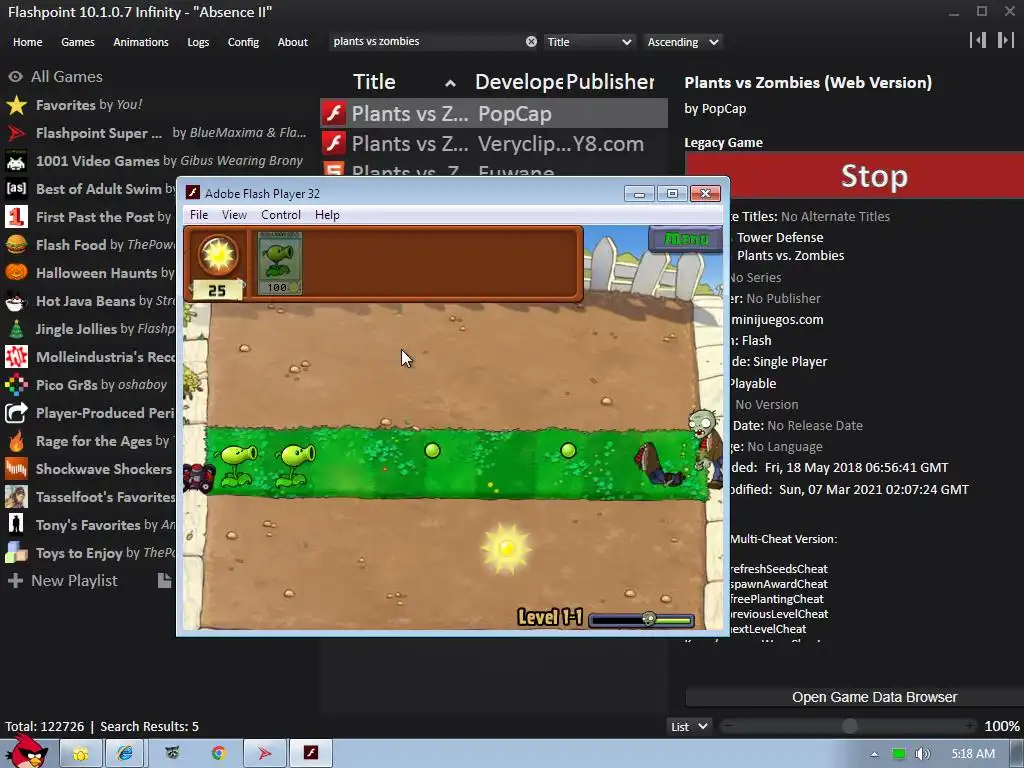
Task: Open the Favorites playlist star icon
Action: 16,105
